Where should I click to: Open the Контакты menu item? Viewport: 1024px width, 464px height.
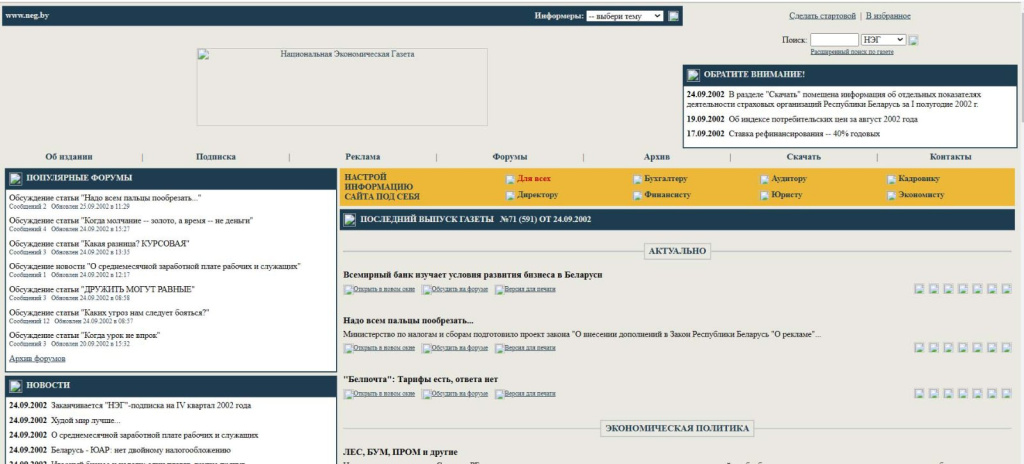(951, 157)
